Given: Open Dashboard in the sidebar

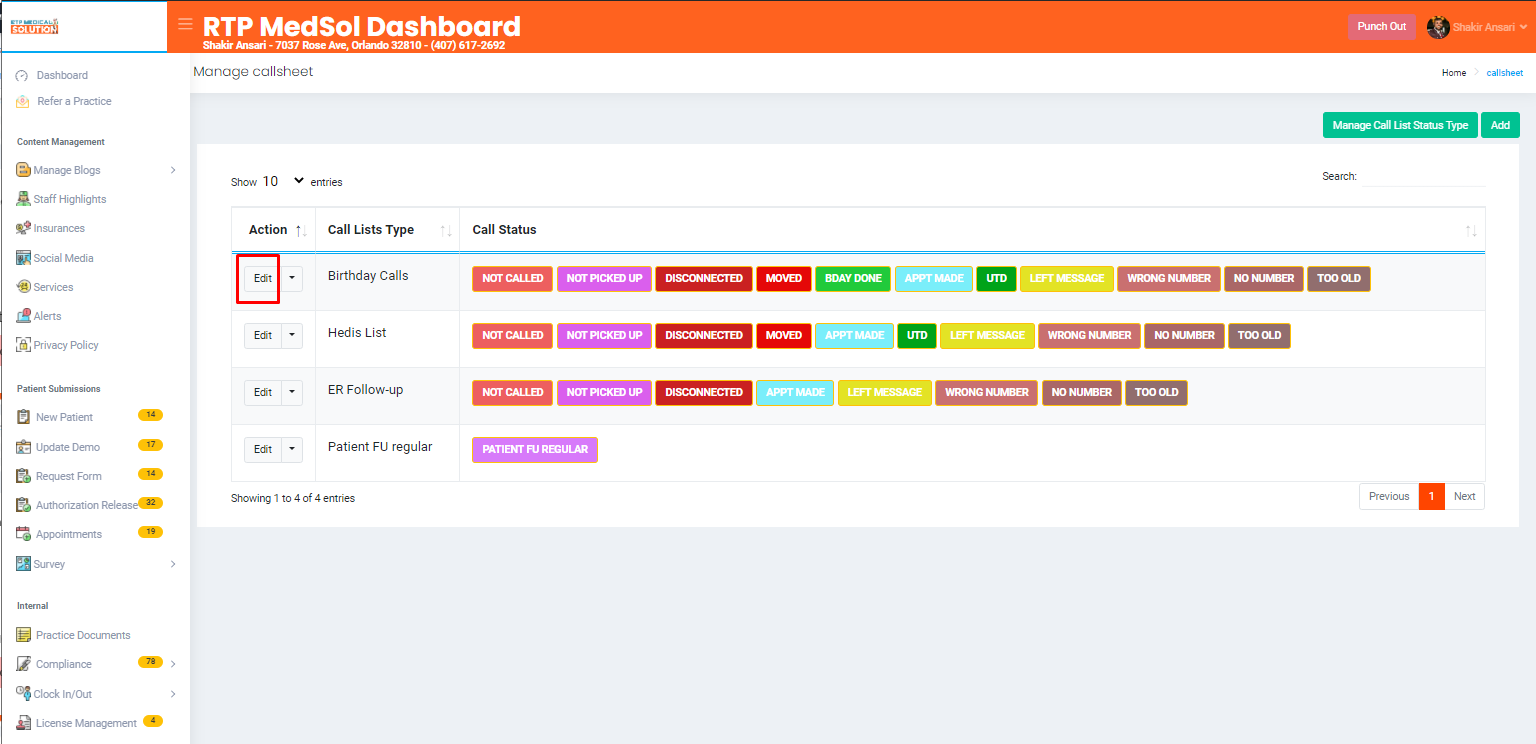Looking at the screenshot, I should (62, 76).
